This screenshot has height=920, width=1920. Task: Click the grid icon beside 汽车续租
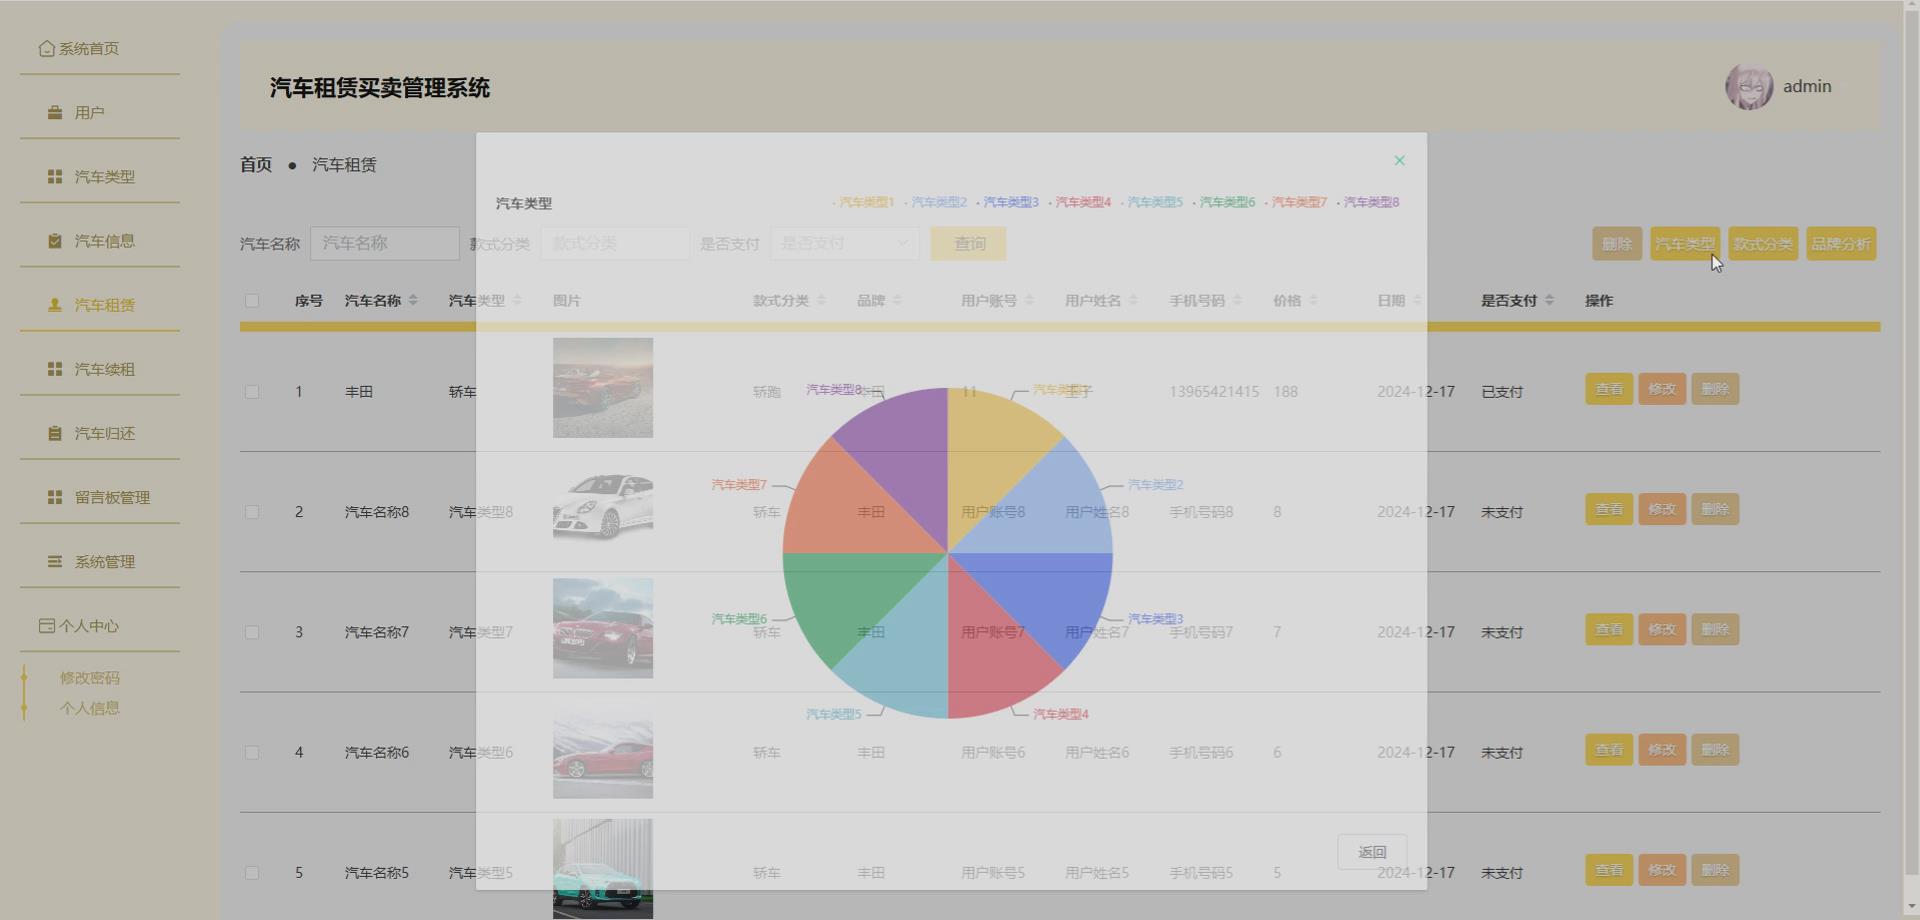click(x=55, y=369)
